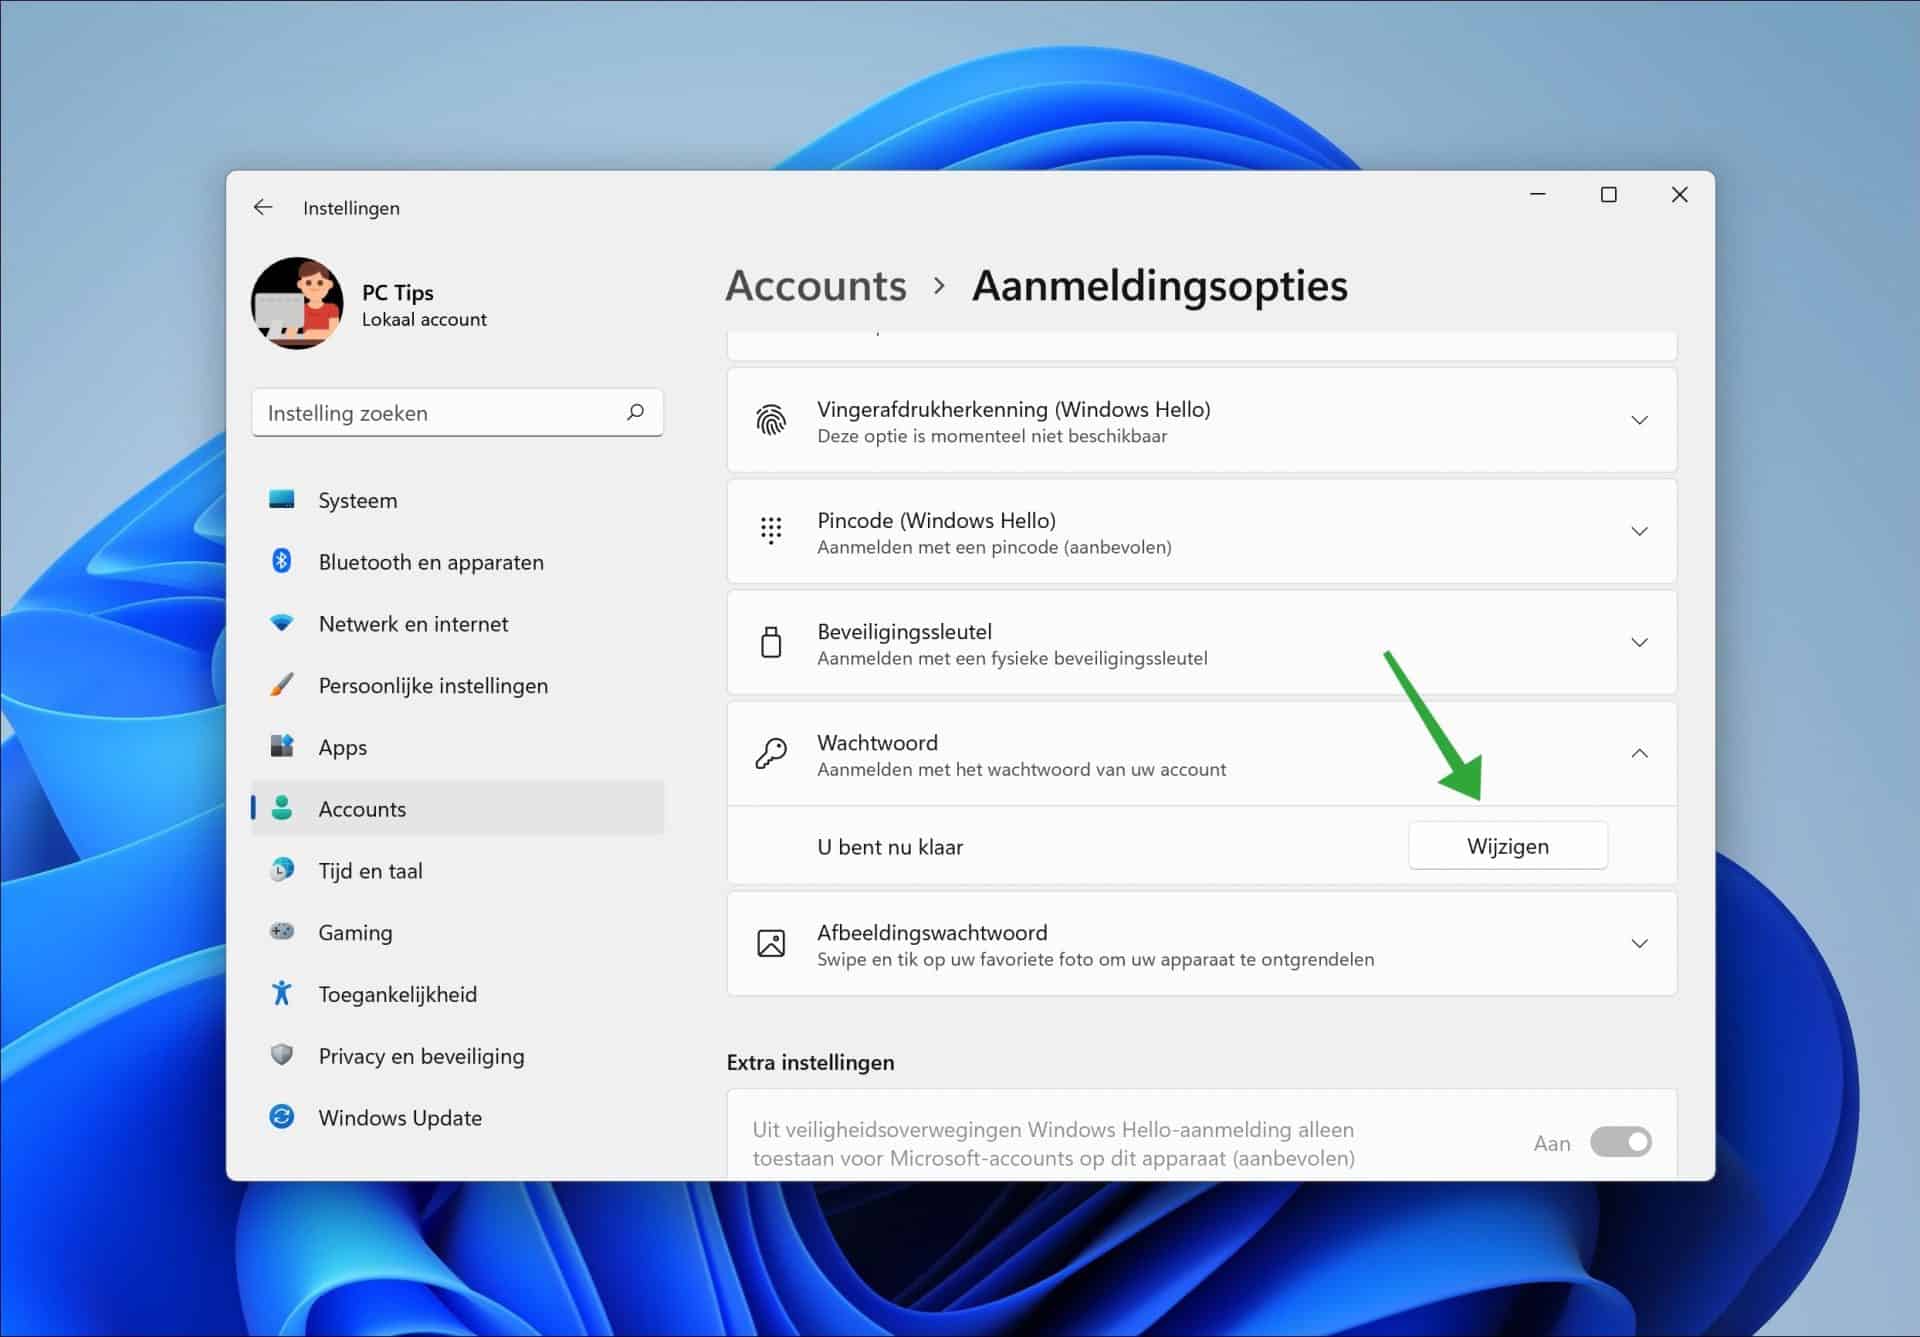The image size is (1920, 1337).
Task: Navigate to Accounts via the breadcrumb
Action: click(x=815, y=287)
